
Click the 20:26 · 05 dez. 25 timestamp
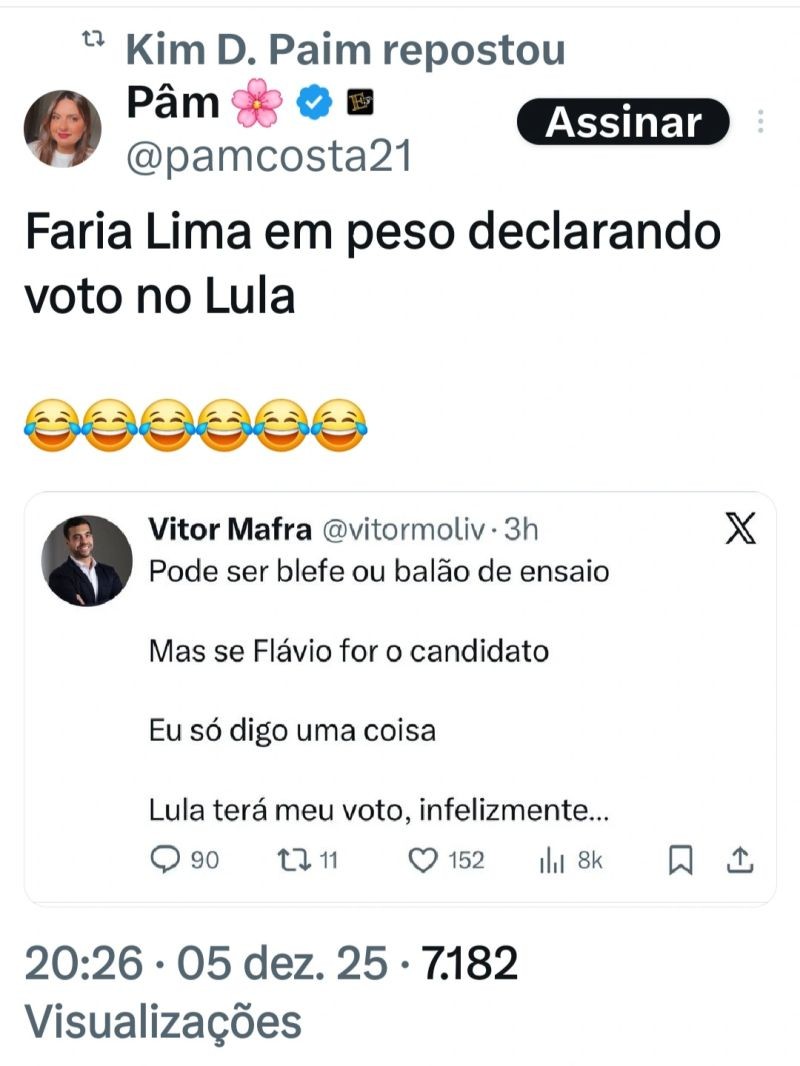point(205,964)
